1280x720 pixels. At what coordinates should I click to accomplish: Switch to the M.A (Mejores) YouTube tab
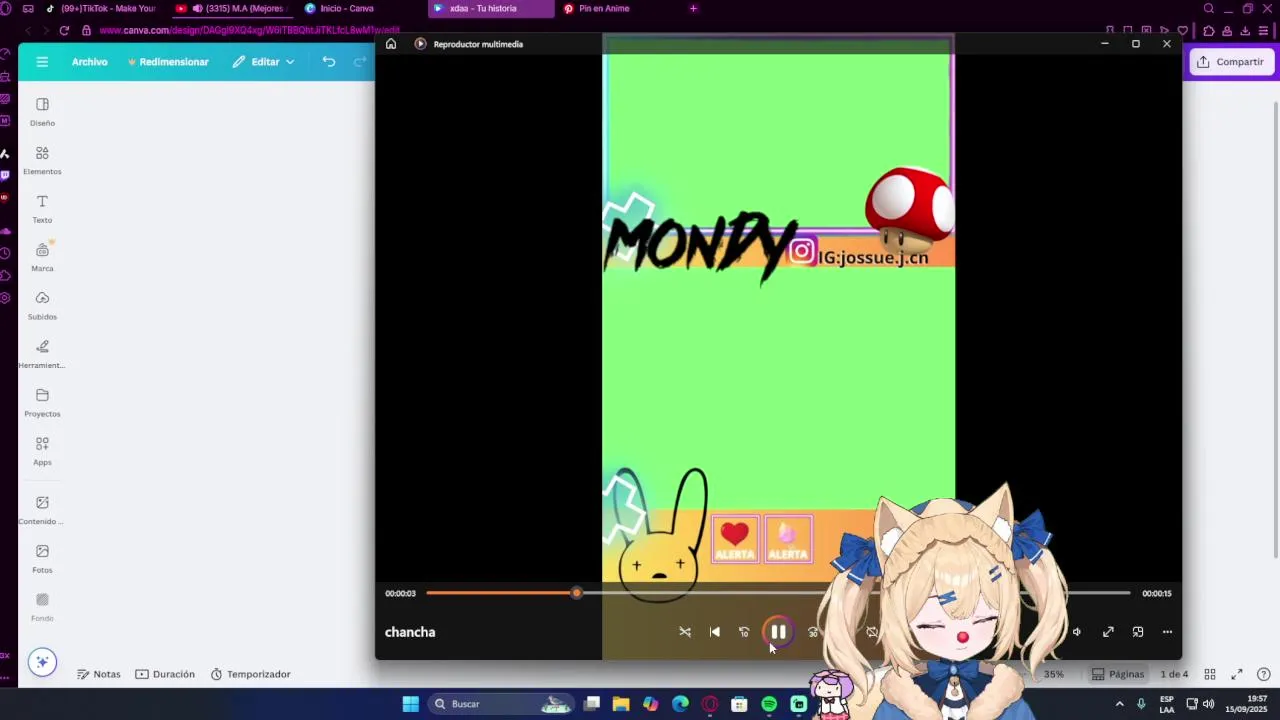coord(230,9)
